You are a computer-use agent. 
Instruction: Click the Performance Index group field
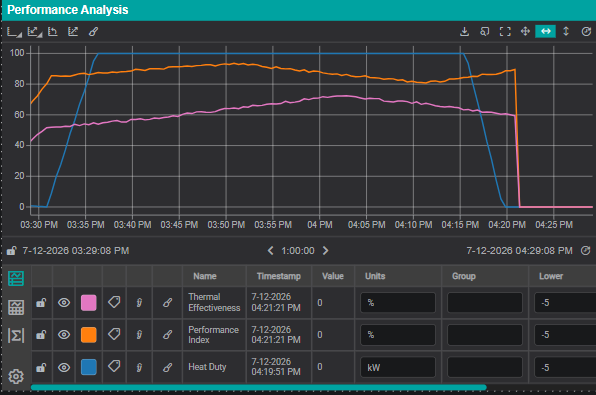click(485, 335)
